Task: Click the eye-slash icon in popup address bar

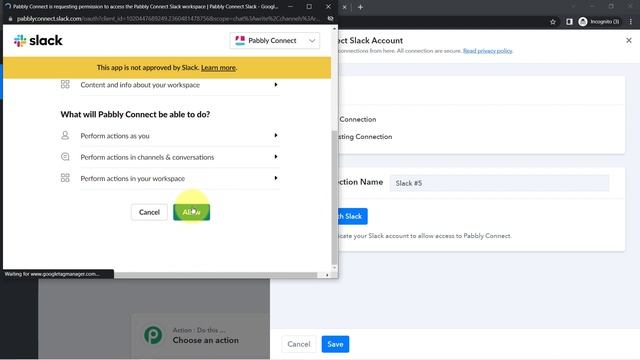Action: pyautogui.click(x=330, y=19)
